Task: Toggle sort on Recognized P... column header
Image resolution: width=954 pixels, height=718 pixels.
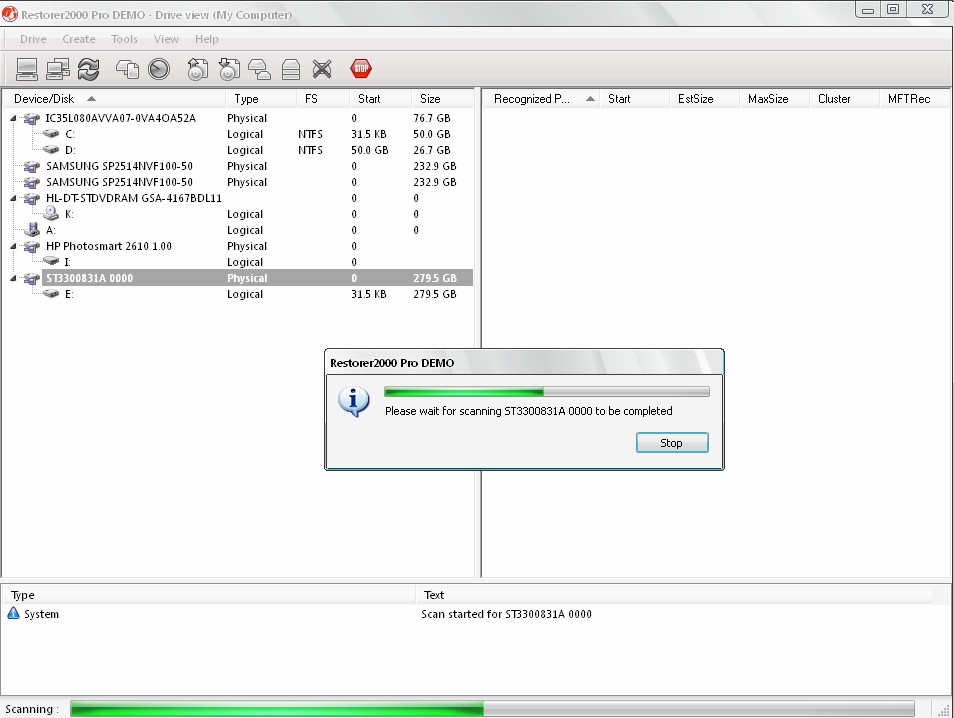Action: click(x=540, y=99)
